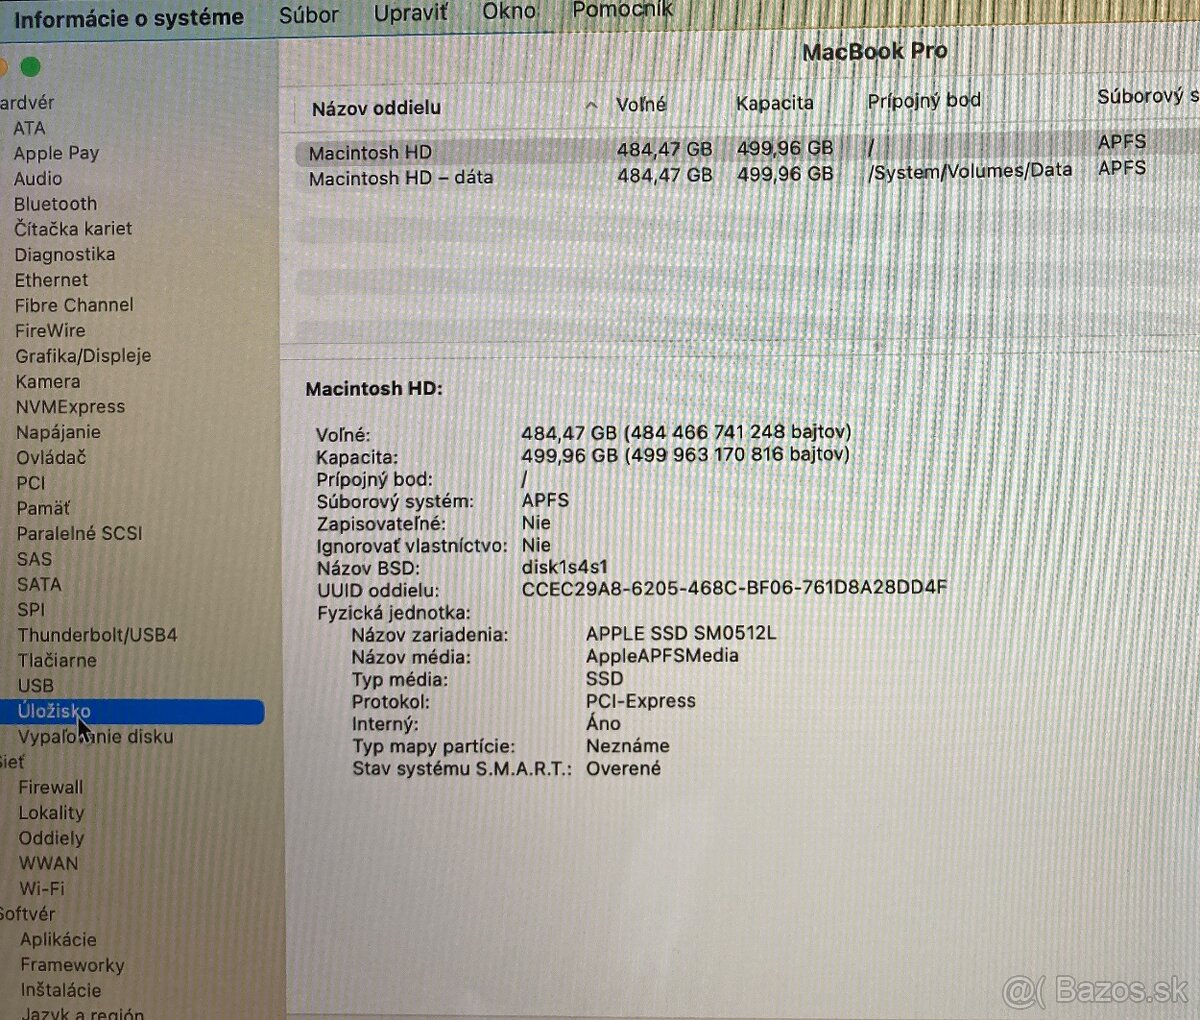This screenshot has height=1020, width=1200.
Task: Open the Súbor menu
Action: pyautogui.click(x=308, y=15)
